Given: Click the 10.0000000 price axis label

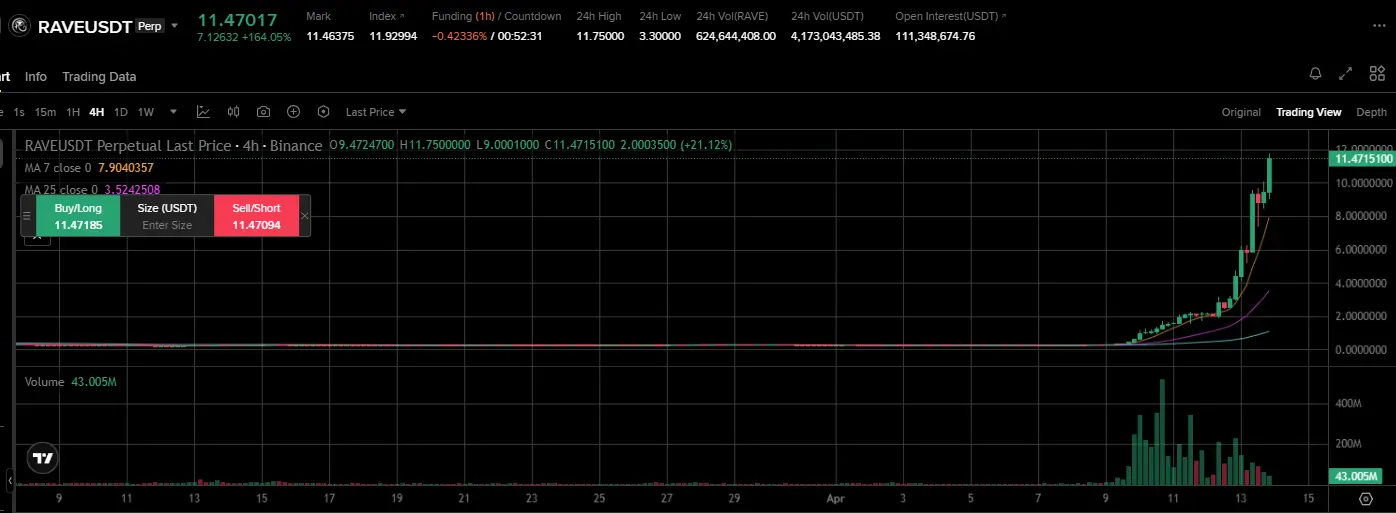Looking at the screenshot, I should point(1363,183).
